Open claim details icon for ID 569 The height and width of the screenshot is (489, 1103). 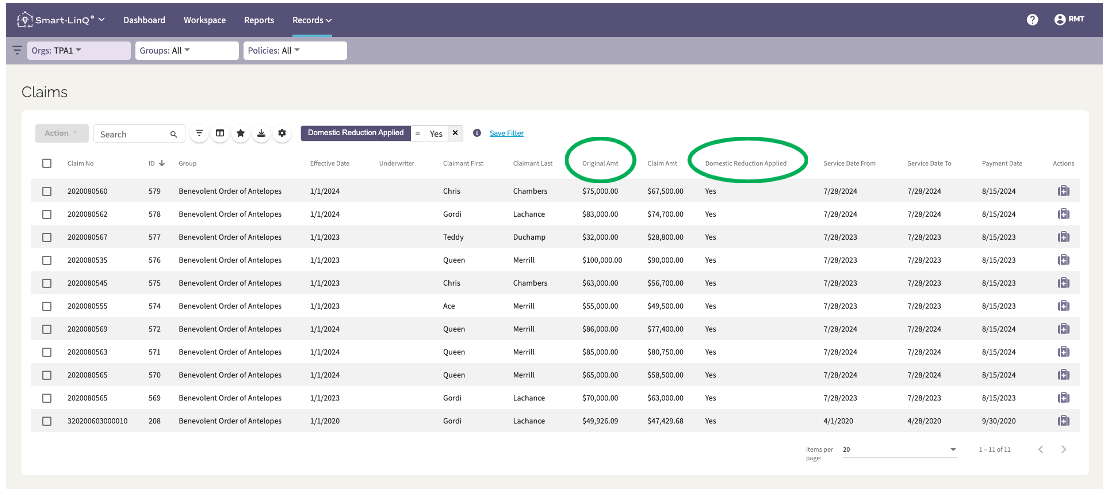(1064, 398)
